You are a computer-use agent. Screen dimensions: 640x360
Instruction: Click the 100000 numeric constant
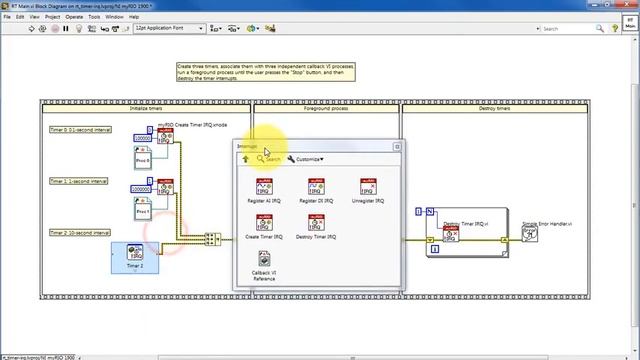click(x=142, y=138)
